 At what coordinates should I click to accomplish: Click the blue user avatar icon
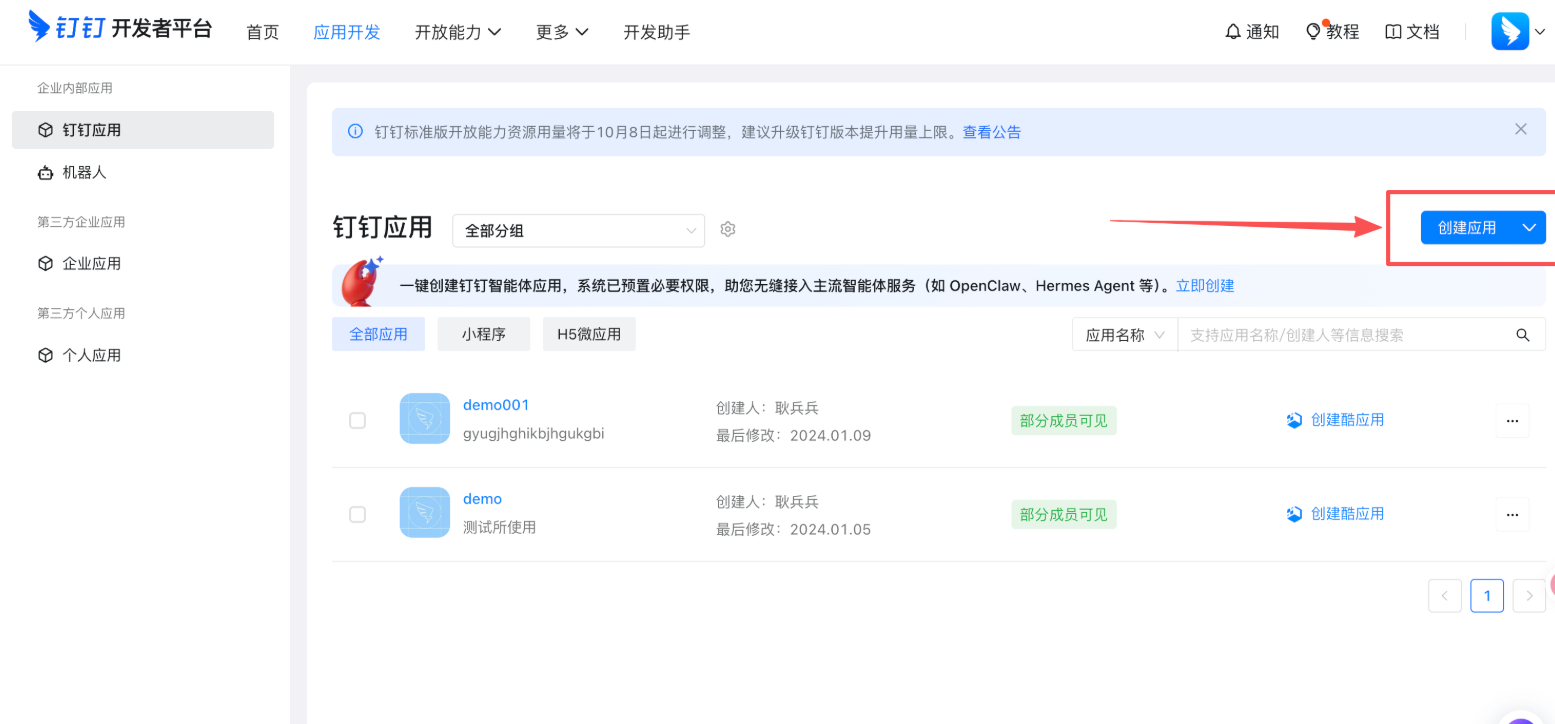point(1510,31)
